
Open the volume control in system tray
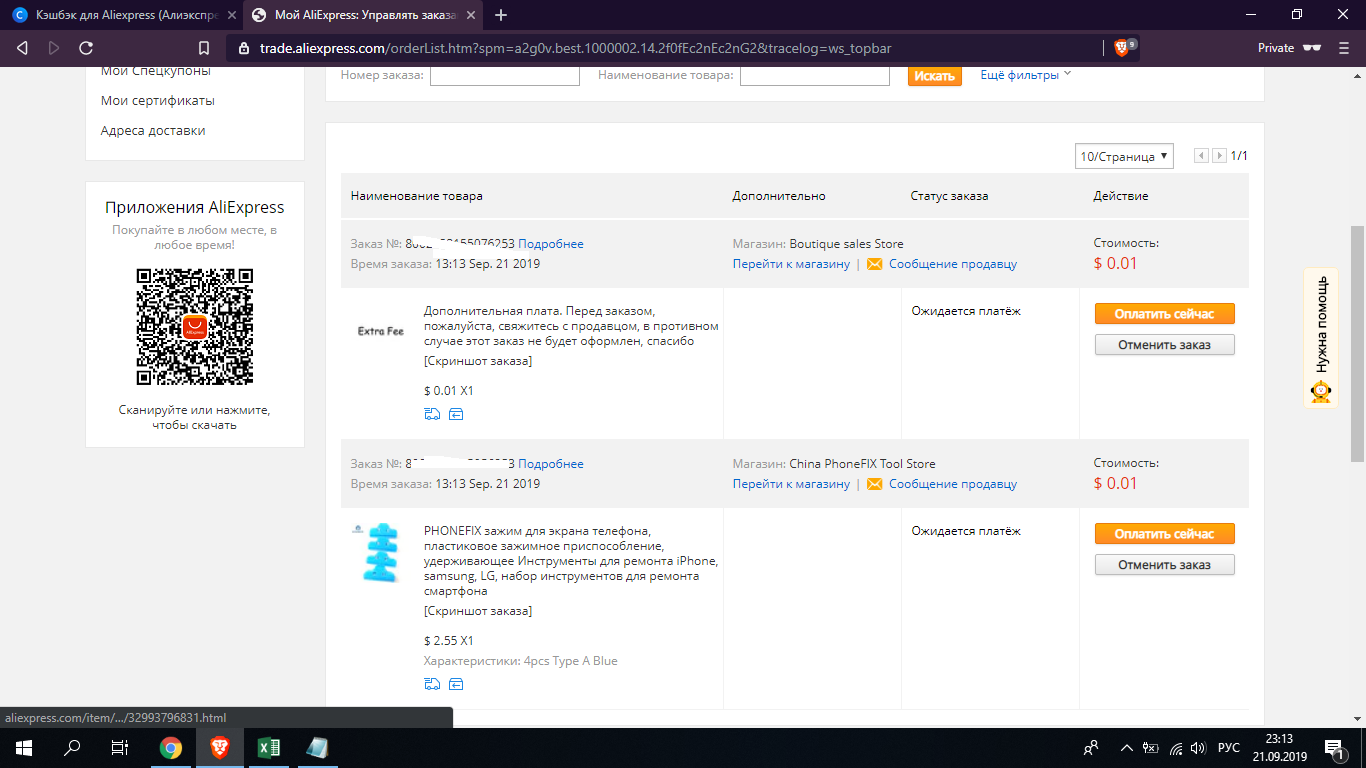[1199, 748]
